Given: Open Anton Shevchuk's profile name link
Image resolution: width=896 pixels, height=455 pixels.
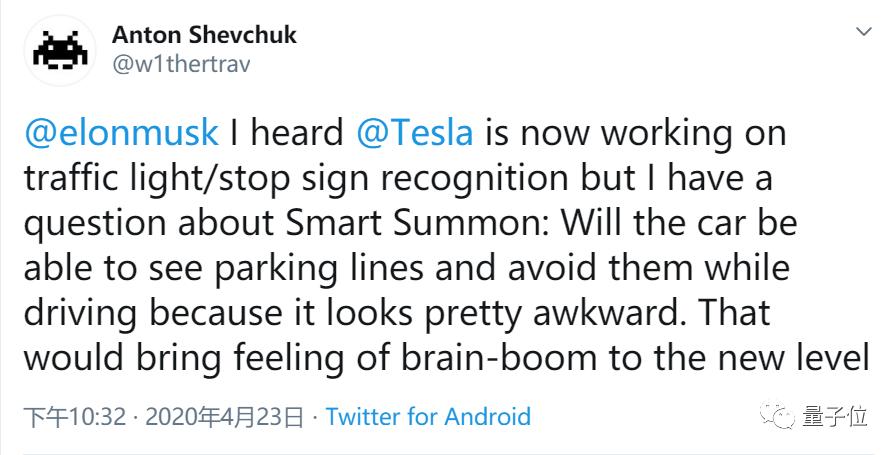Looking at the screenshot, I should click(x=204, y=35).
